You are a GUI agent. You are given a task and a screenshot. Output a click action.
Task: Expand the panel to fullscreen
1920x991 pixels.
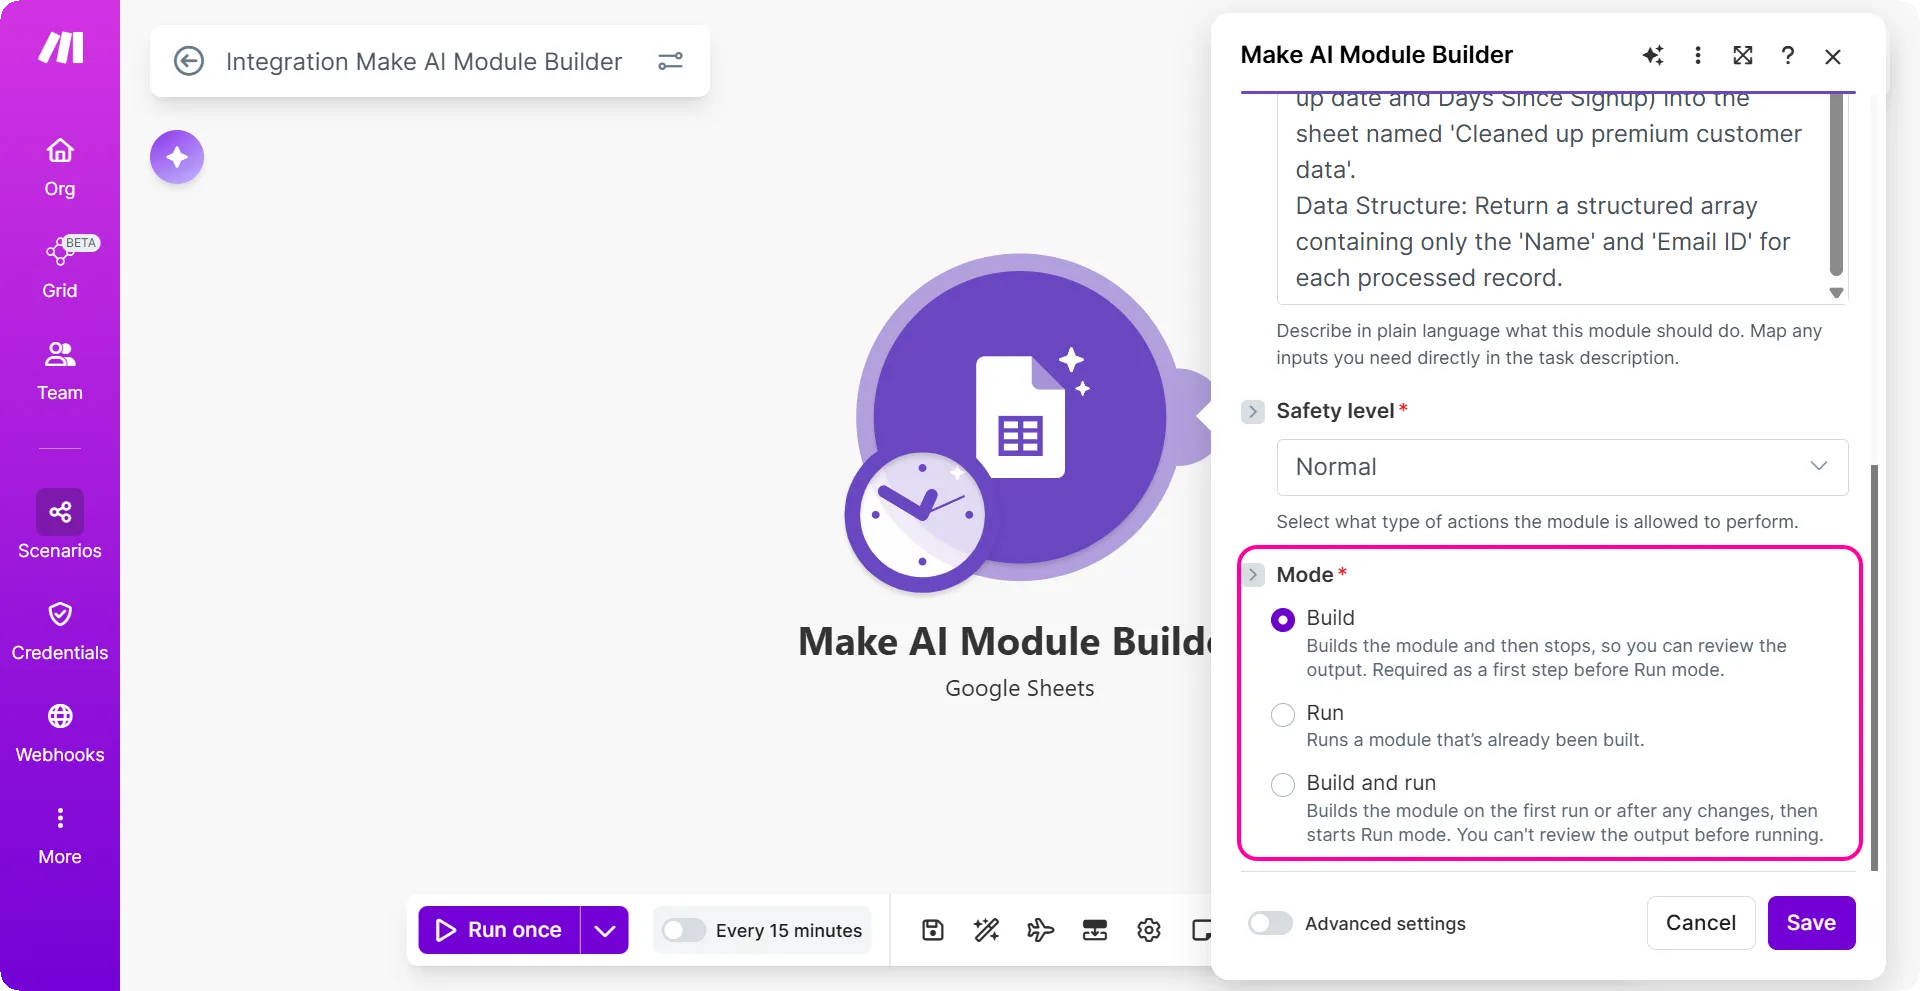[x=1743, y=55]
